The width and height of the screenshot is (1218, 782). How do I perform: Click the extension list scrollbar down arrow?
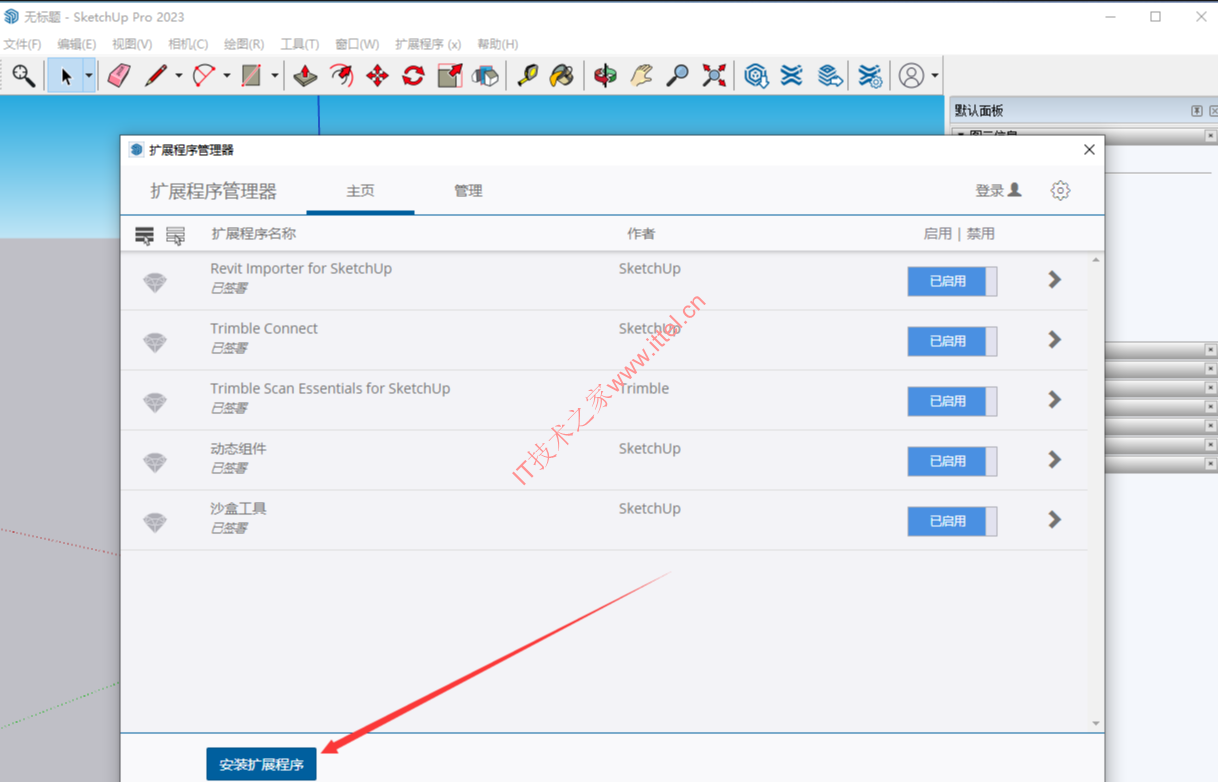coord(1096,723)
